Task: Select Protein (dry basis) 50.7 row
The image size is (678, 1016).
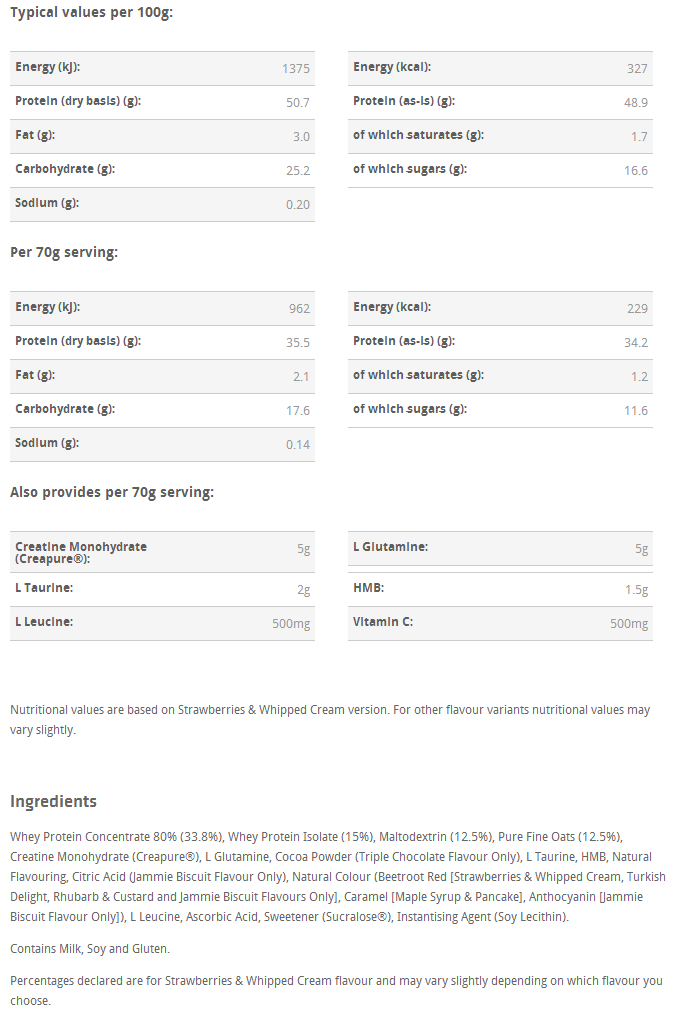Action: (162, 102)
